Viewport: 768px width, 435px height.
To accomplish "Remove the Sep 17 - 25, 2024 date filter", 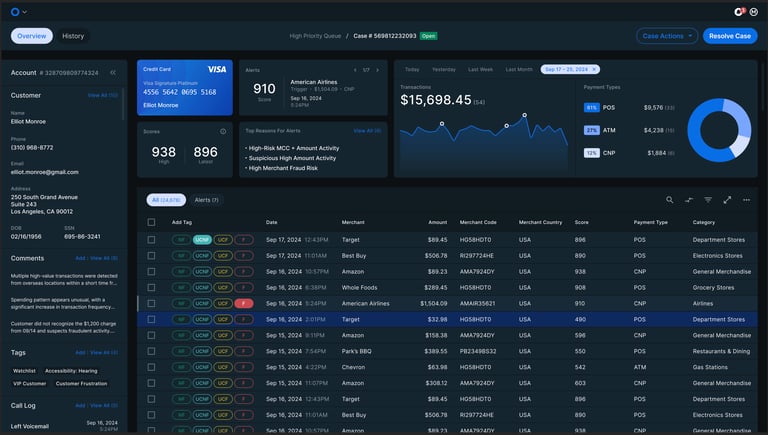I will tap(595, 70).
